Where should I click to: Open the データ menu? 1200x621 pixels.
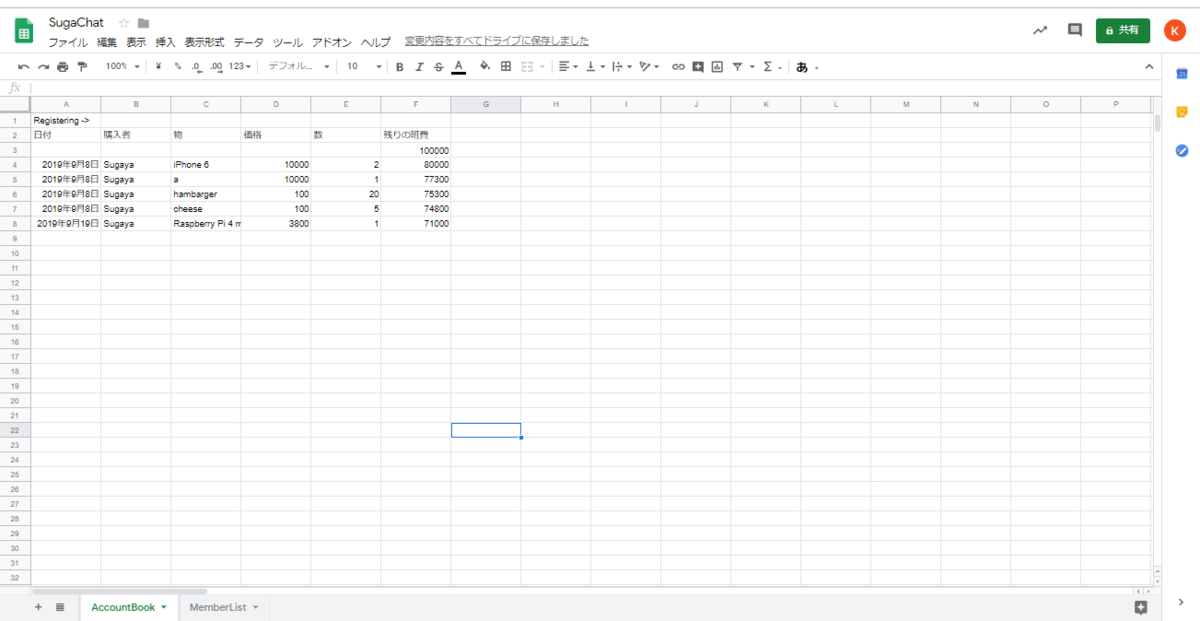(x=249, y=42)
